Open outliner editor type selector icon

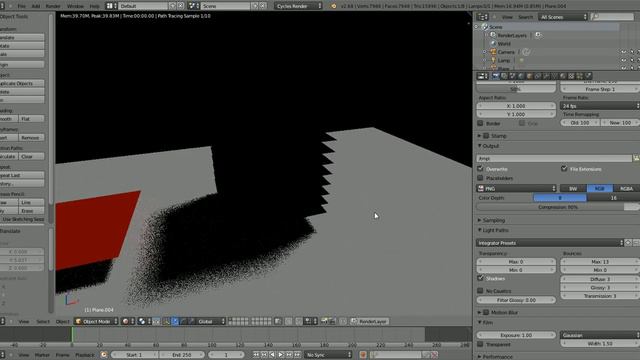482,17
